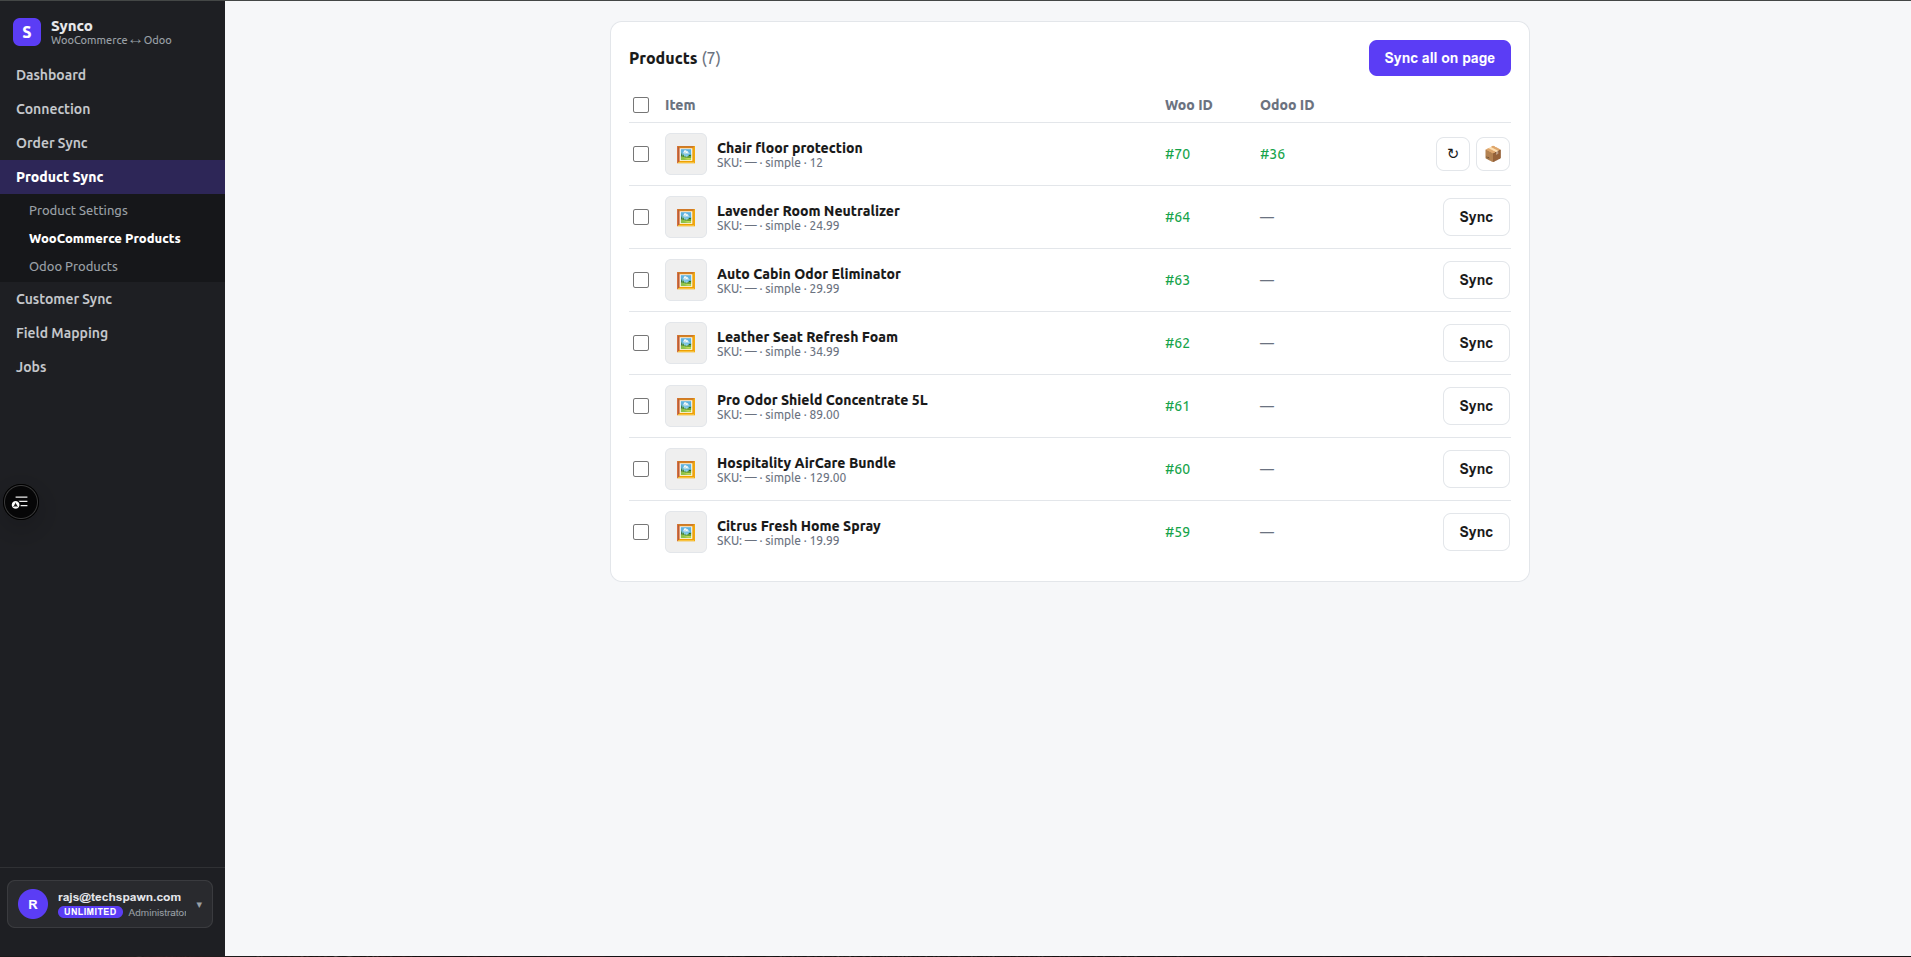Click the user avatar R
This screenshot has height=957, width=1911.
click(33, 904)
